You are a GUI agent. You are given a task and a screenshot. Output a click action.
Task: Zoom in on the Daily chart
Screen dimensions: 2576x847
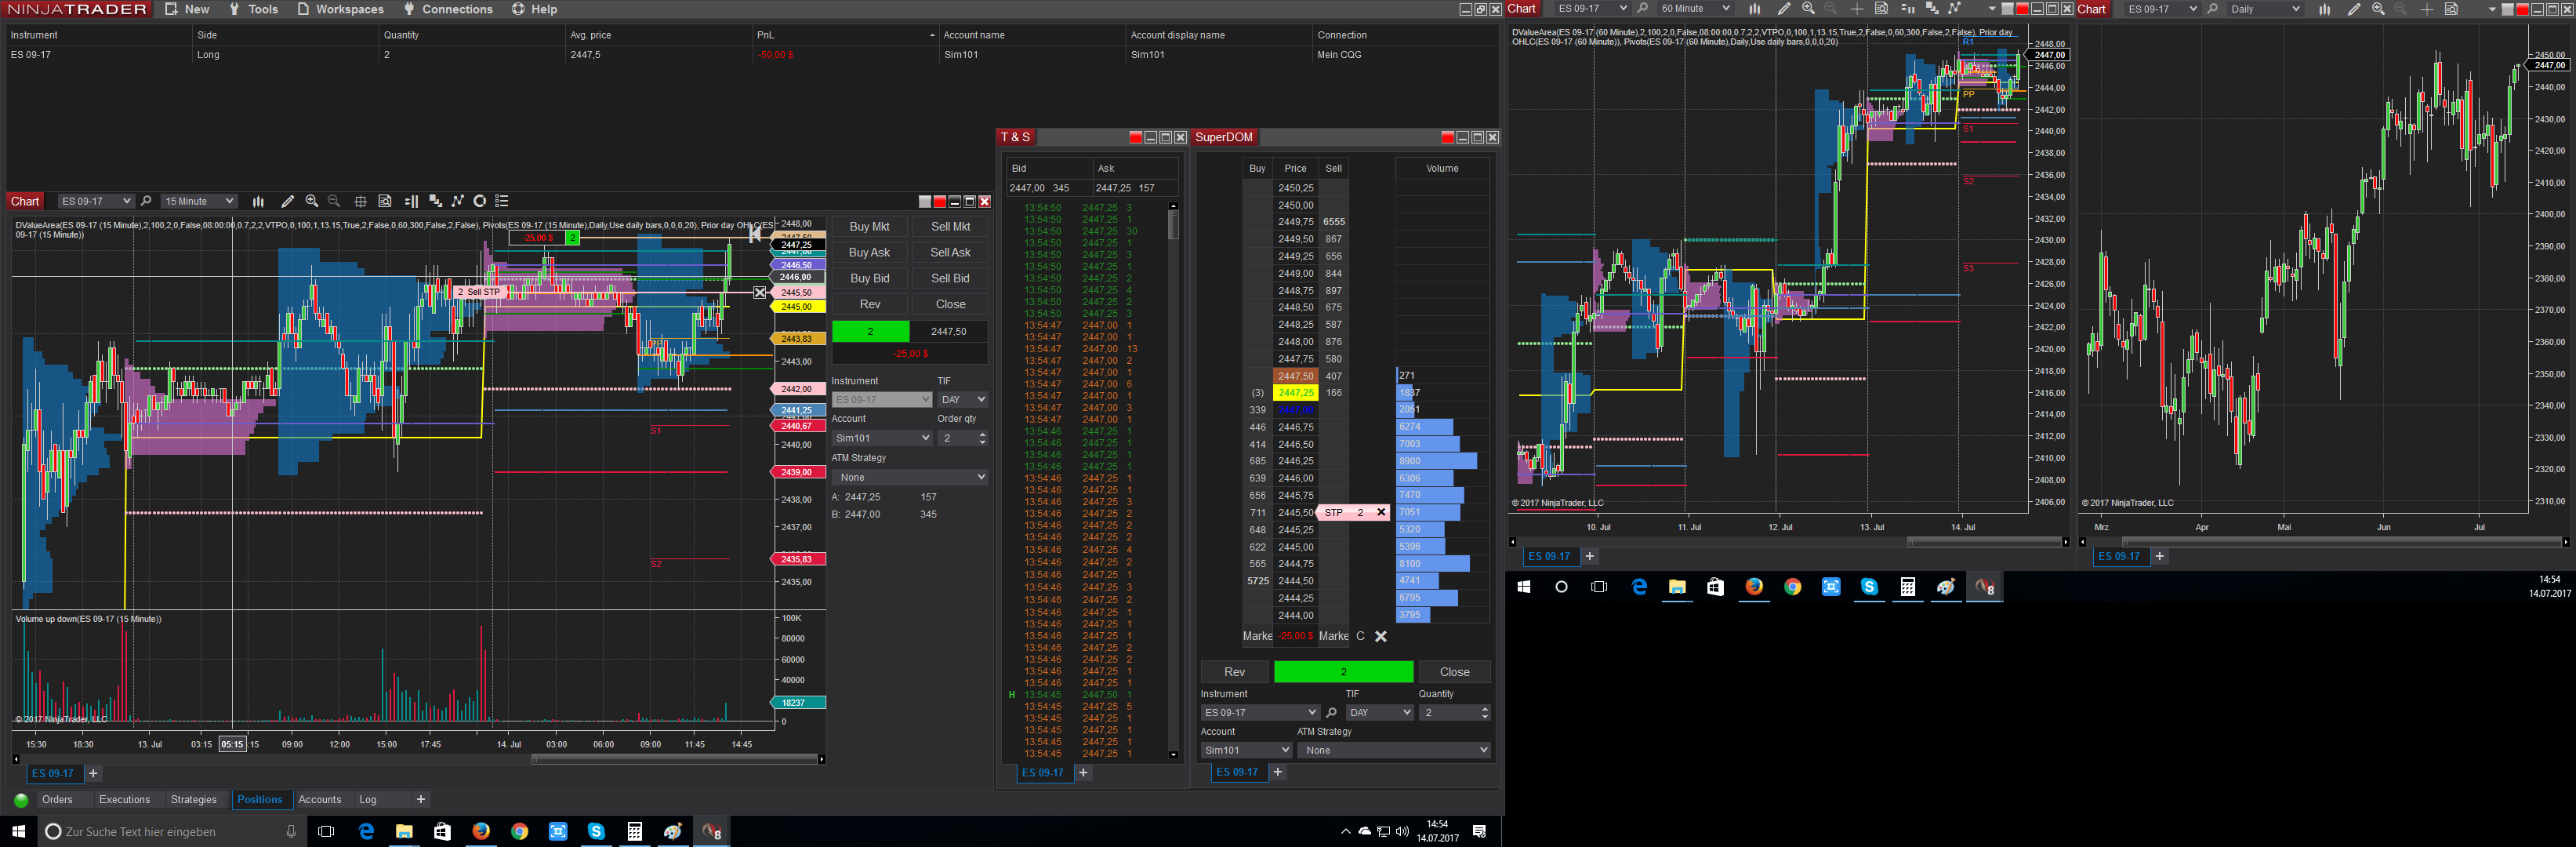[x=2378, y=9]
